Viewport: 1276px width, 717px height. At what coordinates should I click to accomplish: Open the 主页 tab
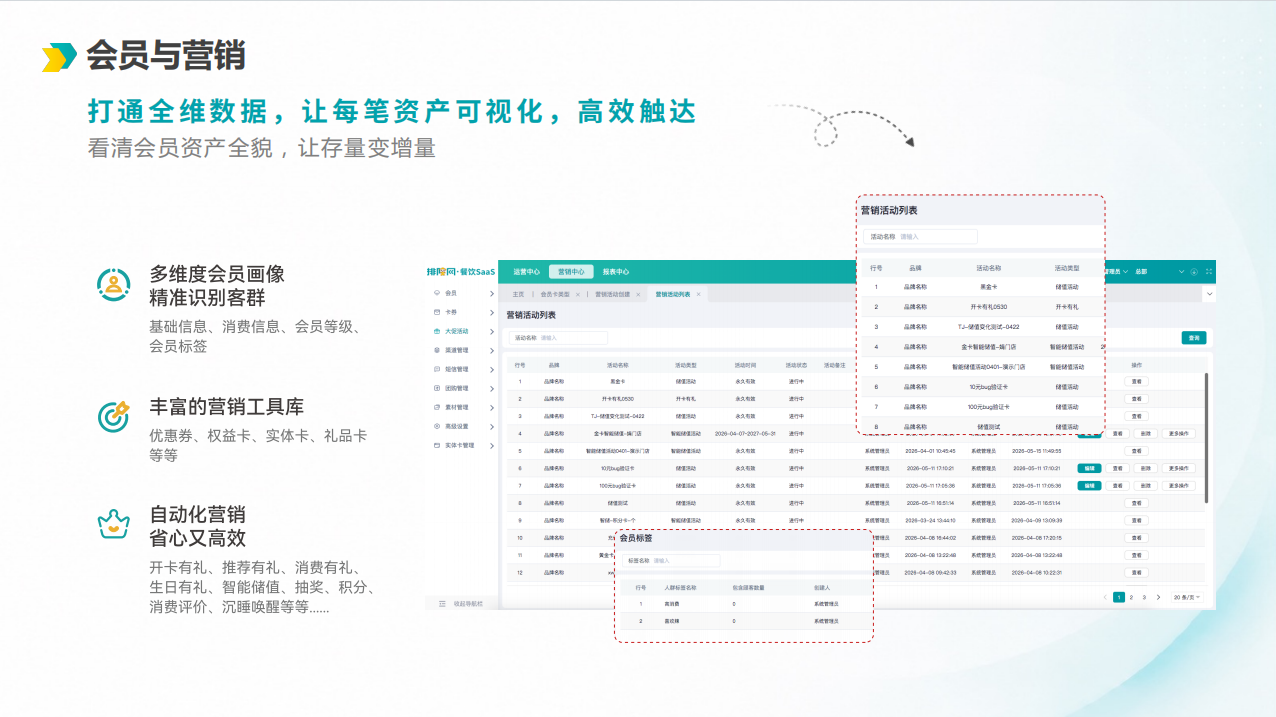point(518,295)
